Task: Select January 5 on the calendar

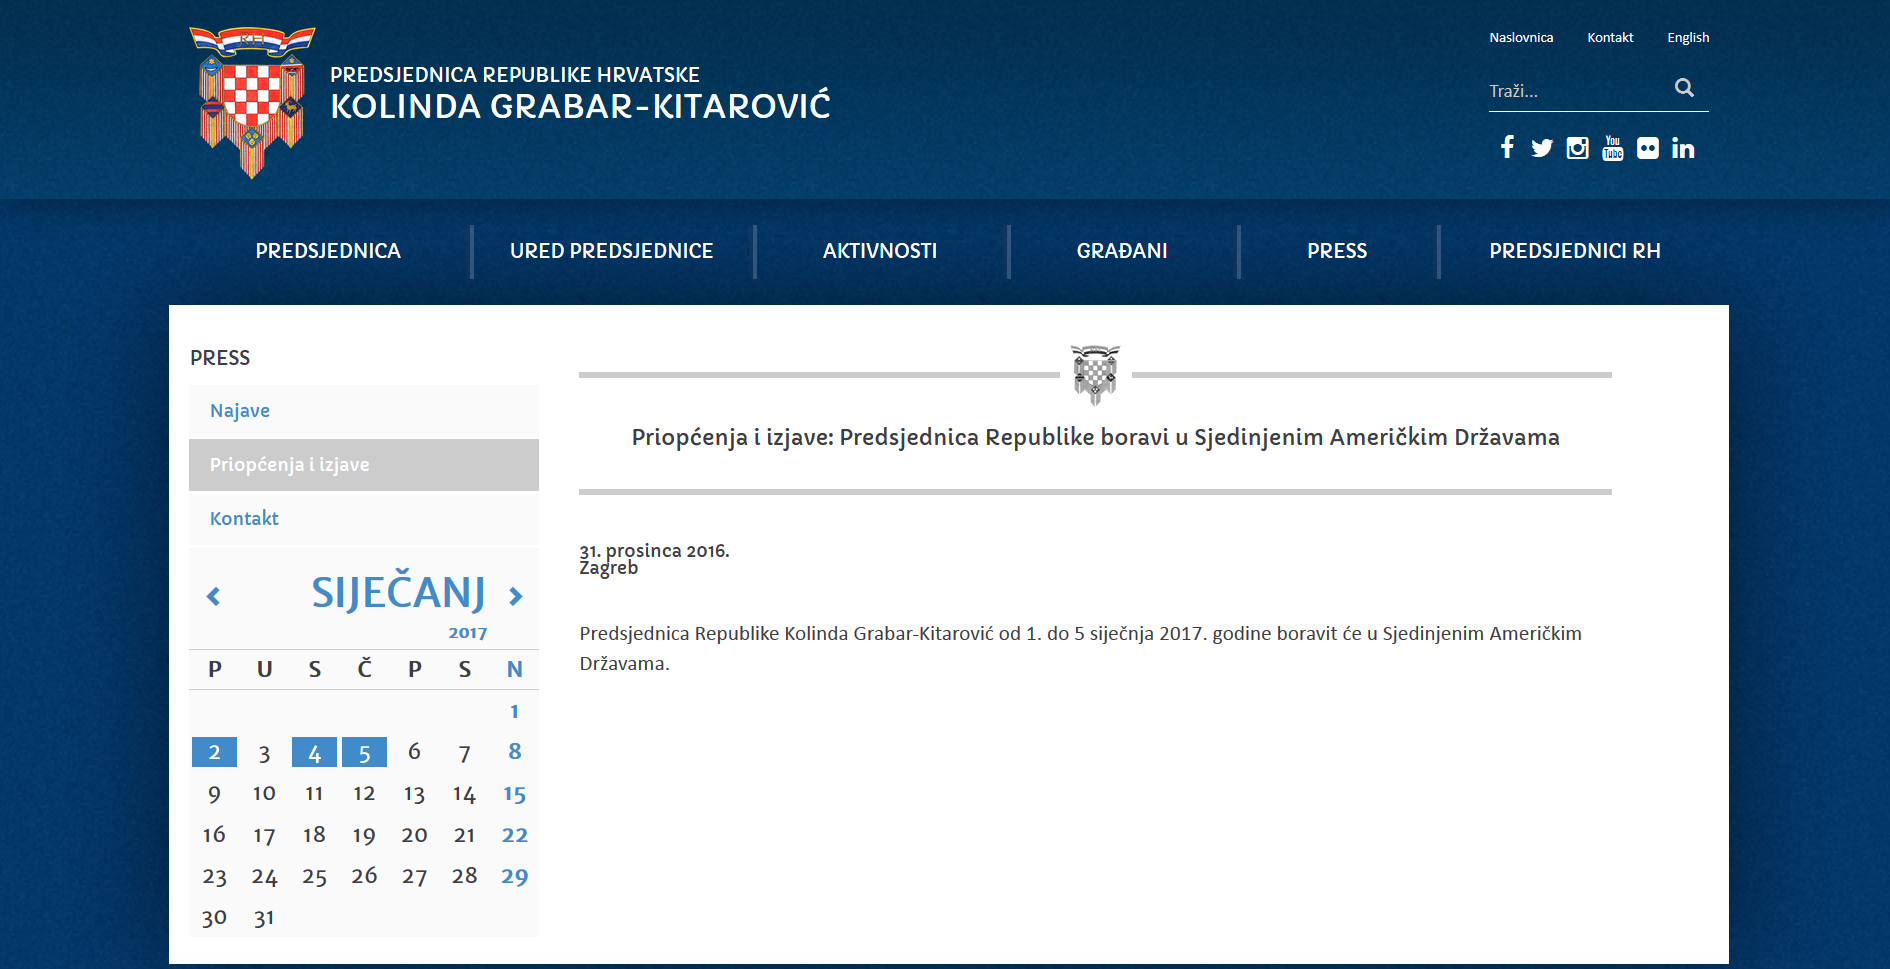Action: (x=364, y=752)
